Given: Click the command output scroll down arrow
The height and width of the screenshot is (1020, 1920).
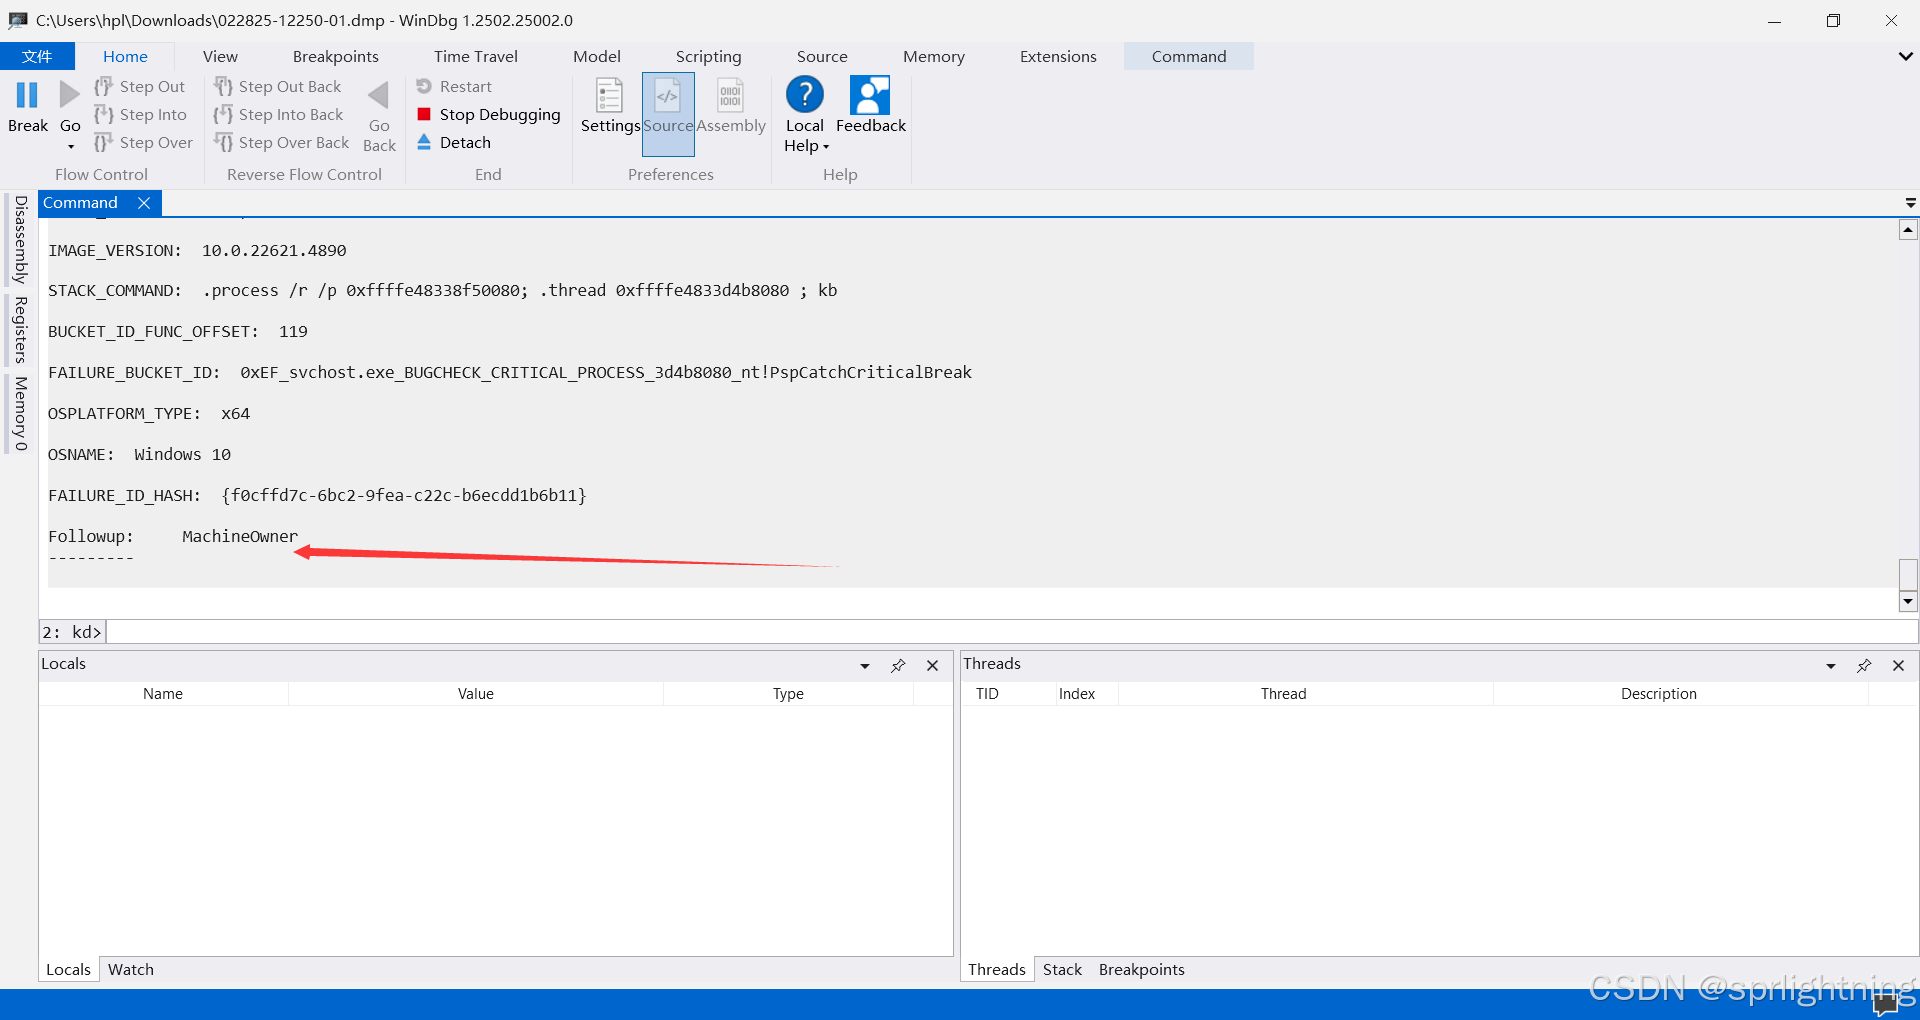Looking at the screenshot, I should tap(1908, 601).
